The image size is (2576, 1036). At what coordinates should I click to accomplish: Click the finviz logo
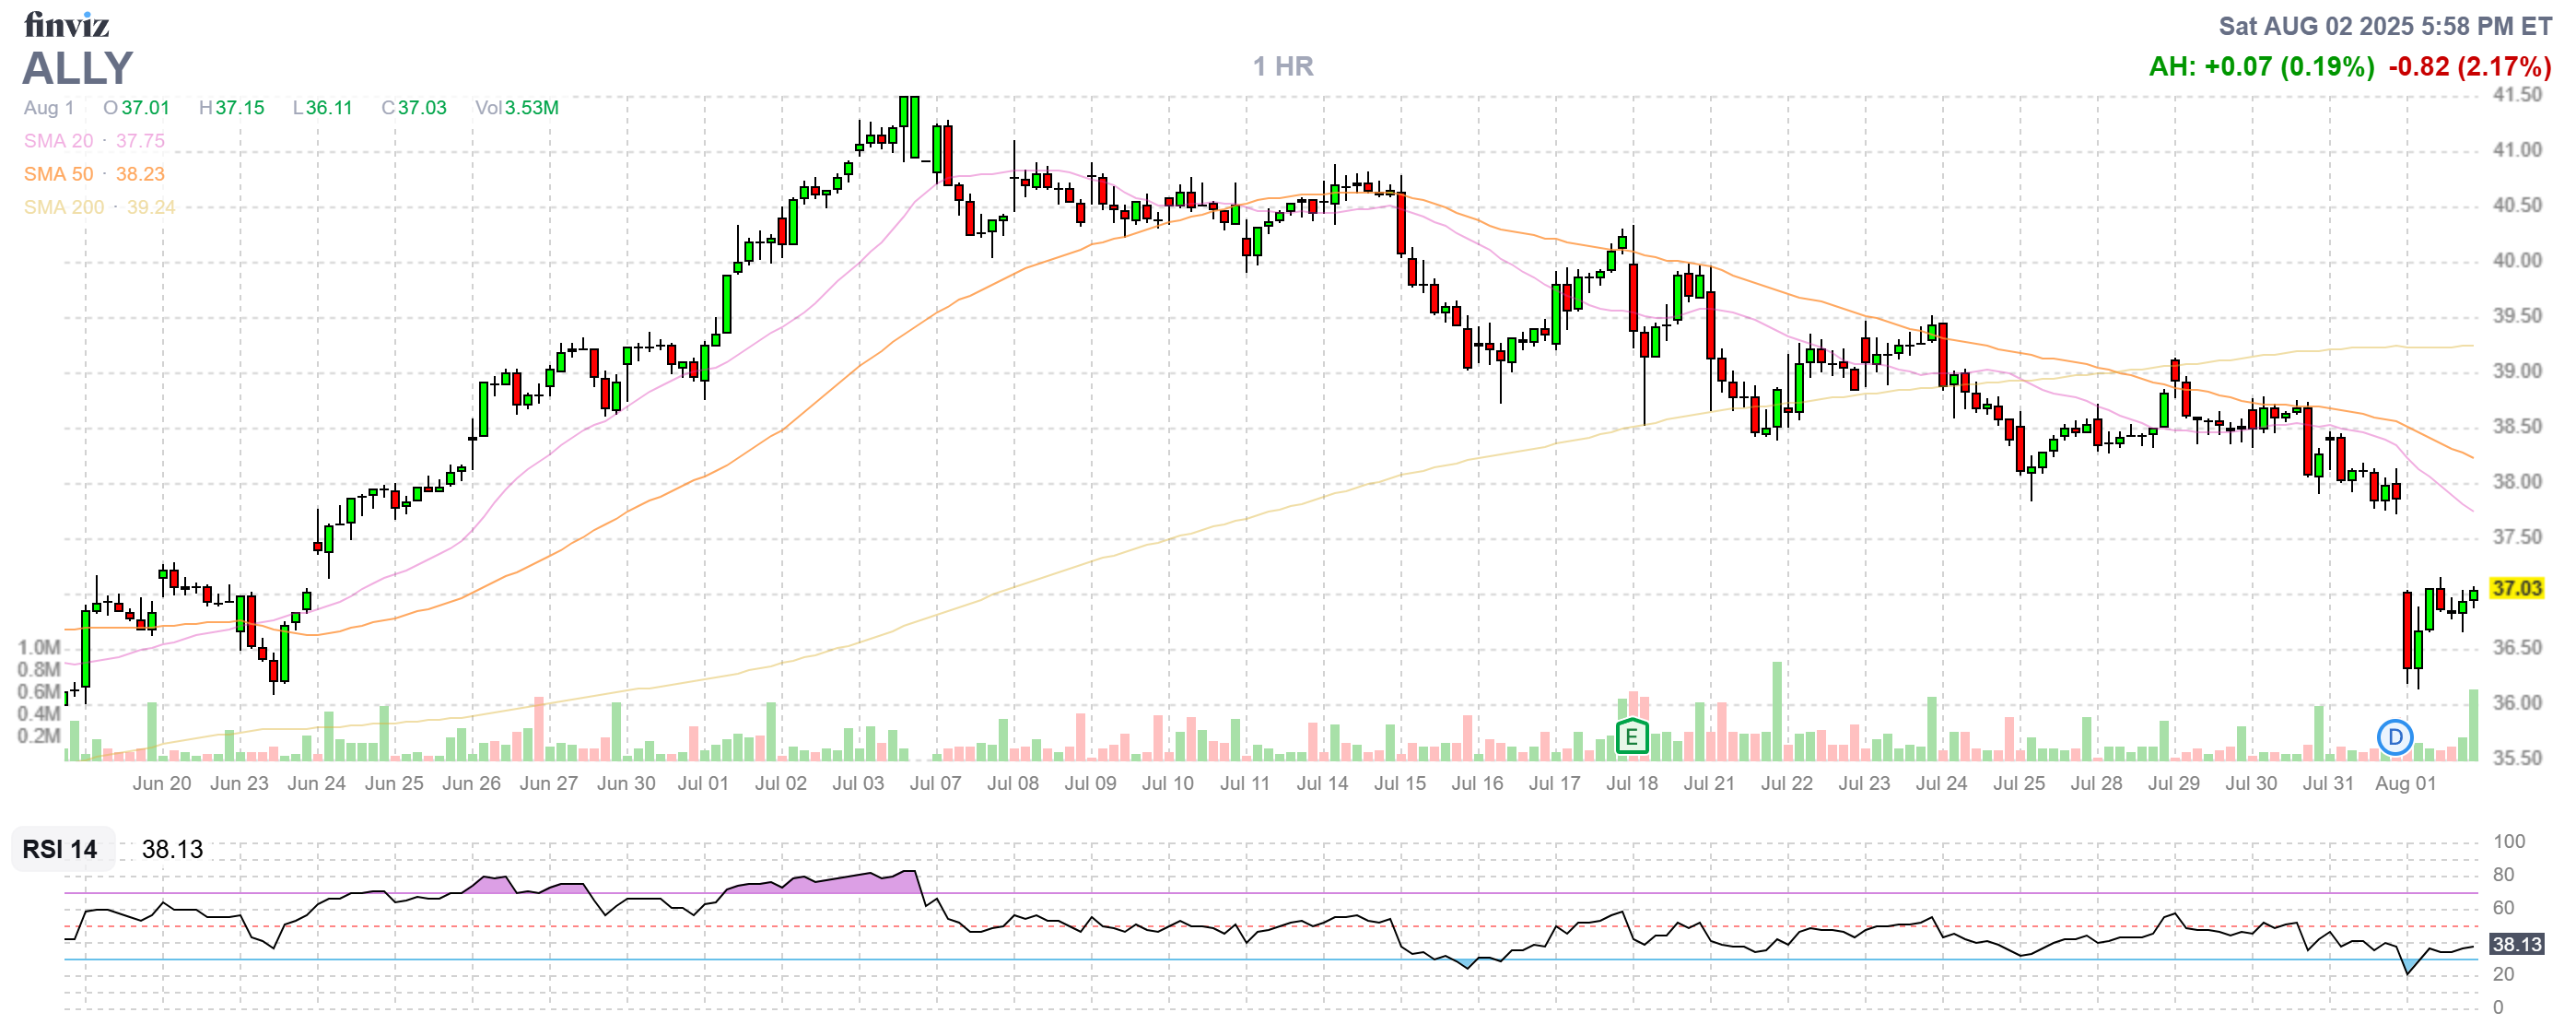click(x=66, y=24)
